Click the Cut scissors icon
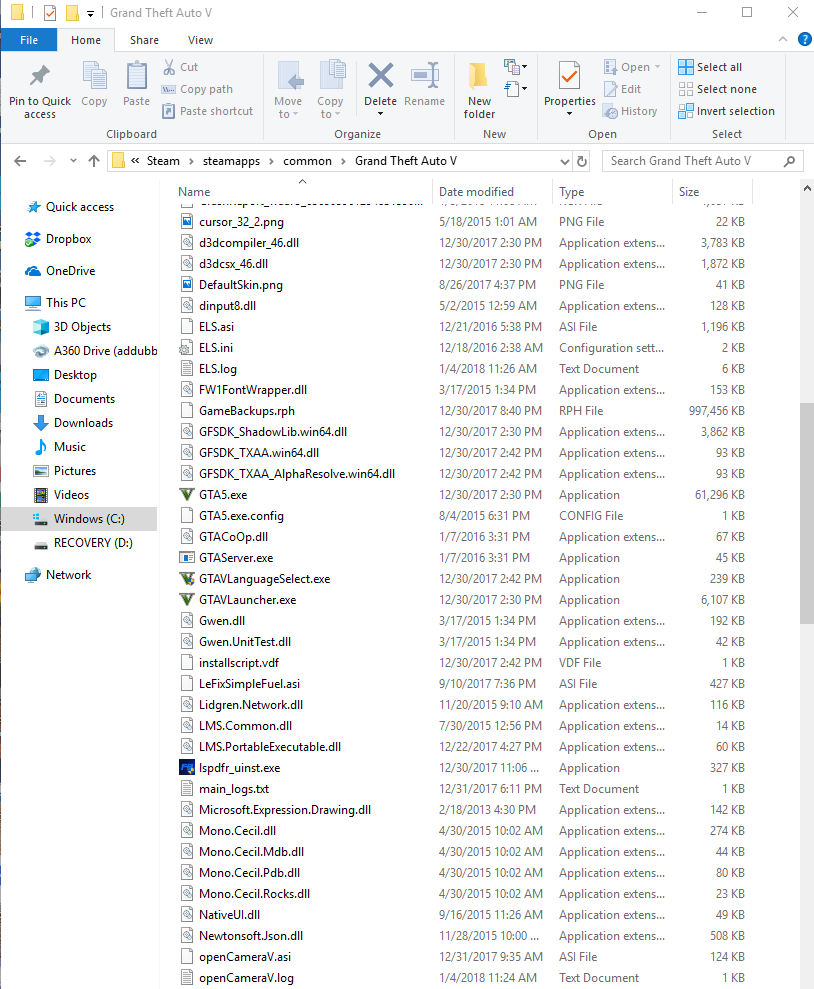The height and width of the screenshot is (989, 814). point(169,67)
